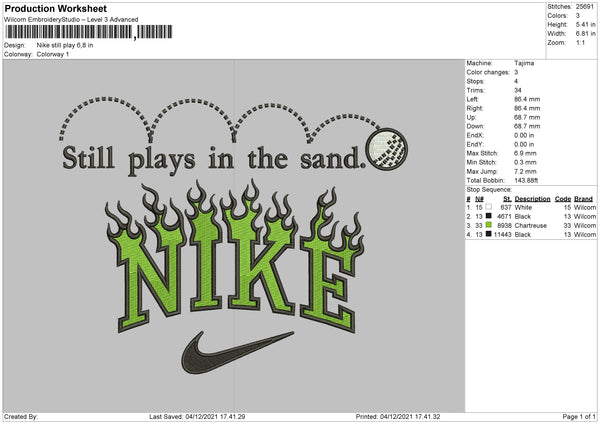Screen dimensions: 600x424
Task: Click the 'Production Worksheet' title
Action: [x=55, y=8]
